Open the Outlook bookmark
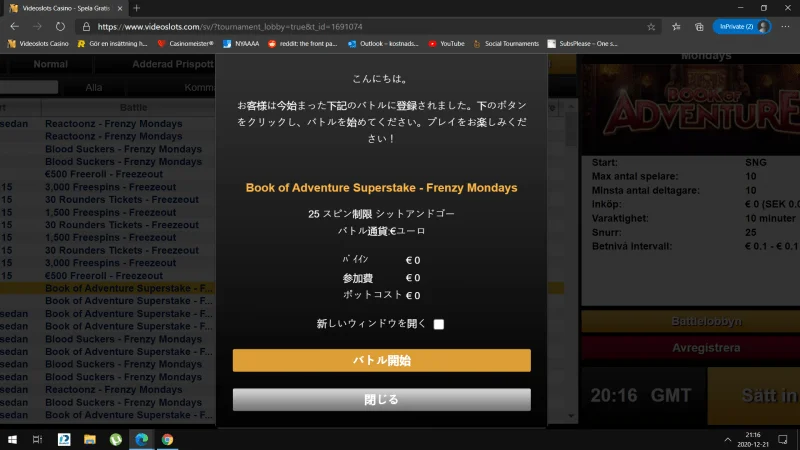The image size is (800, 450). click(x=383, y=44)
